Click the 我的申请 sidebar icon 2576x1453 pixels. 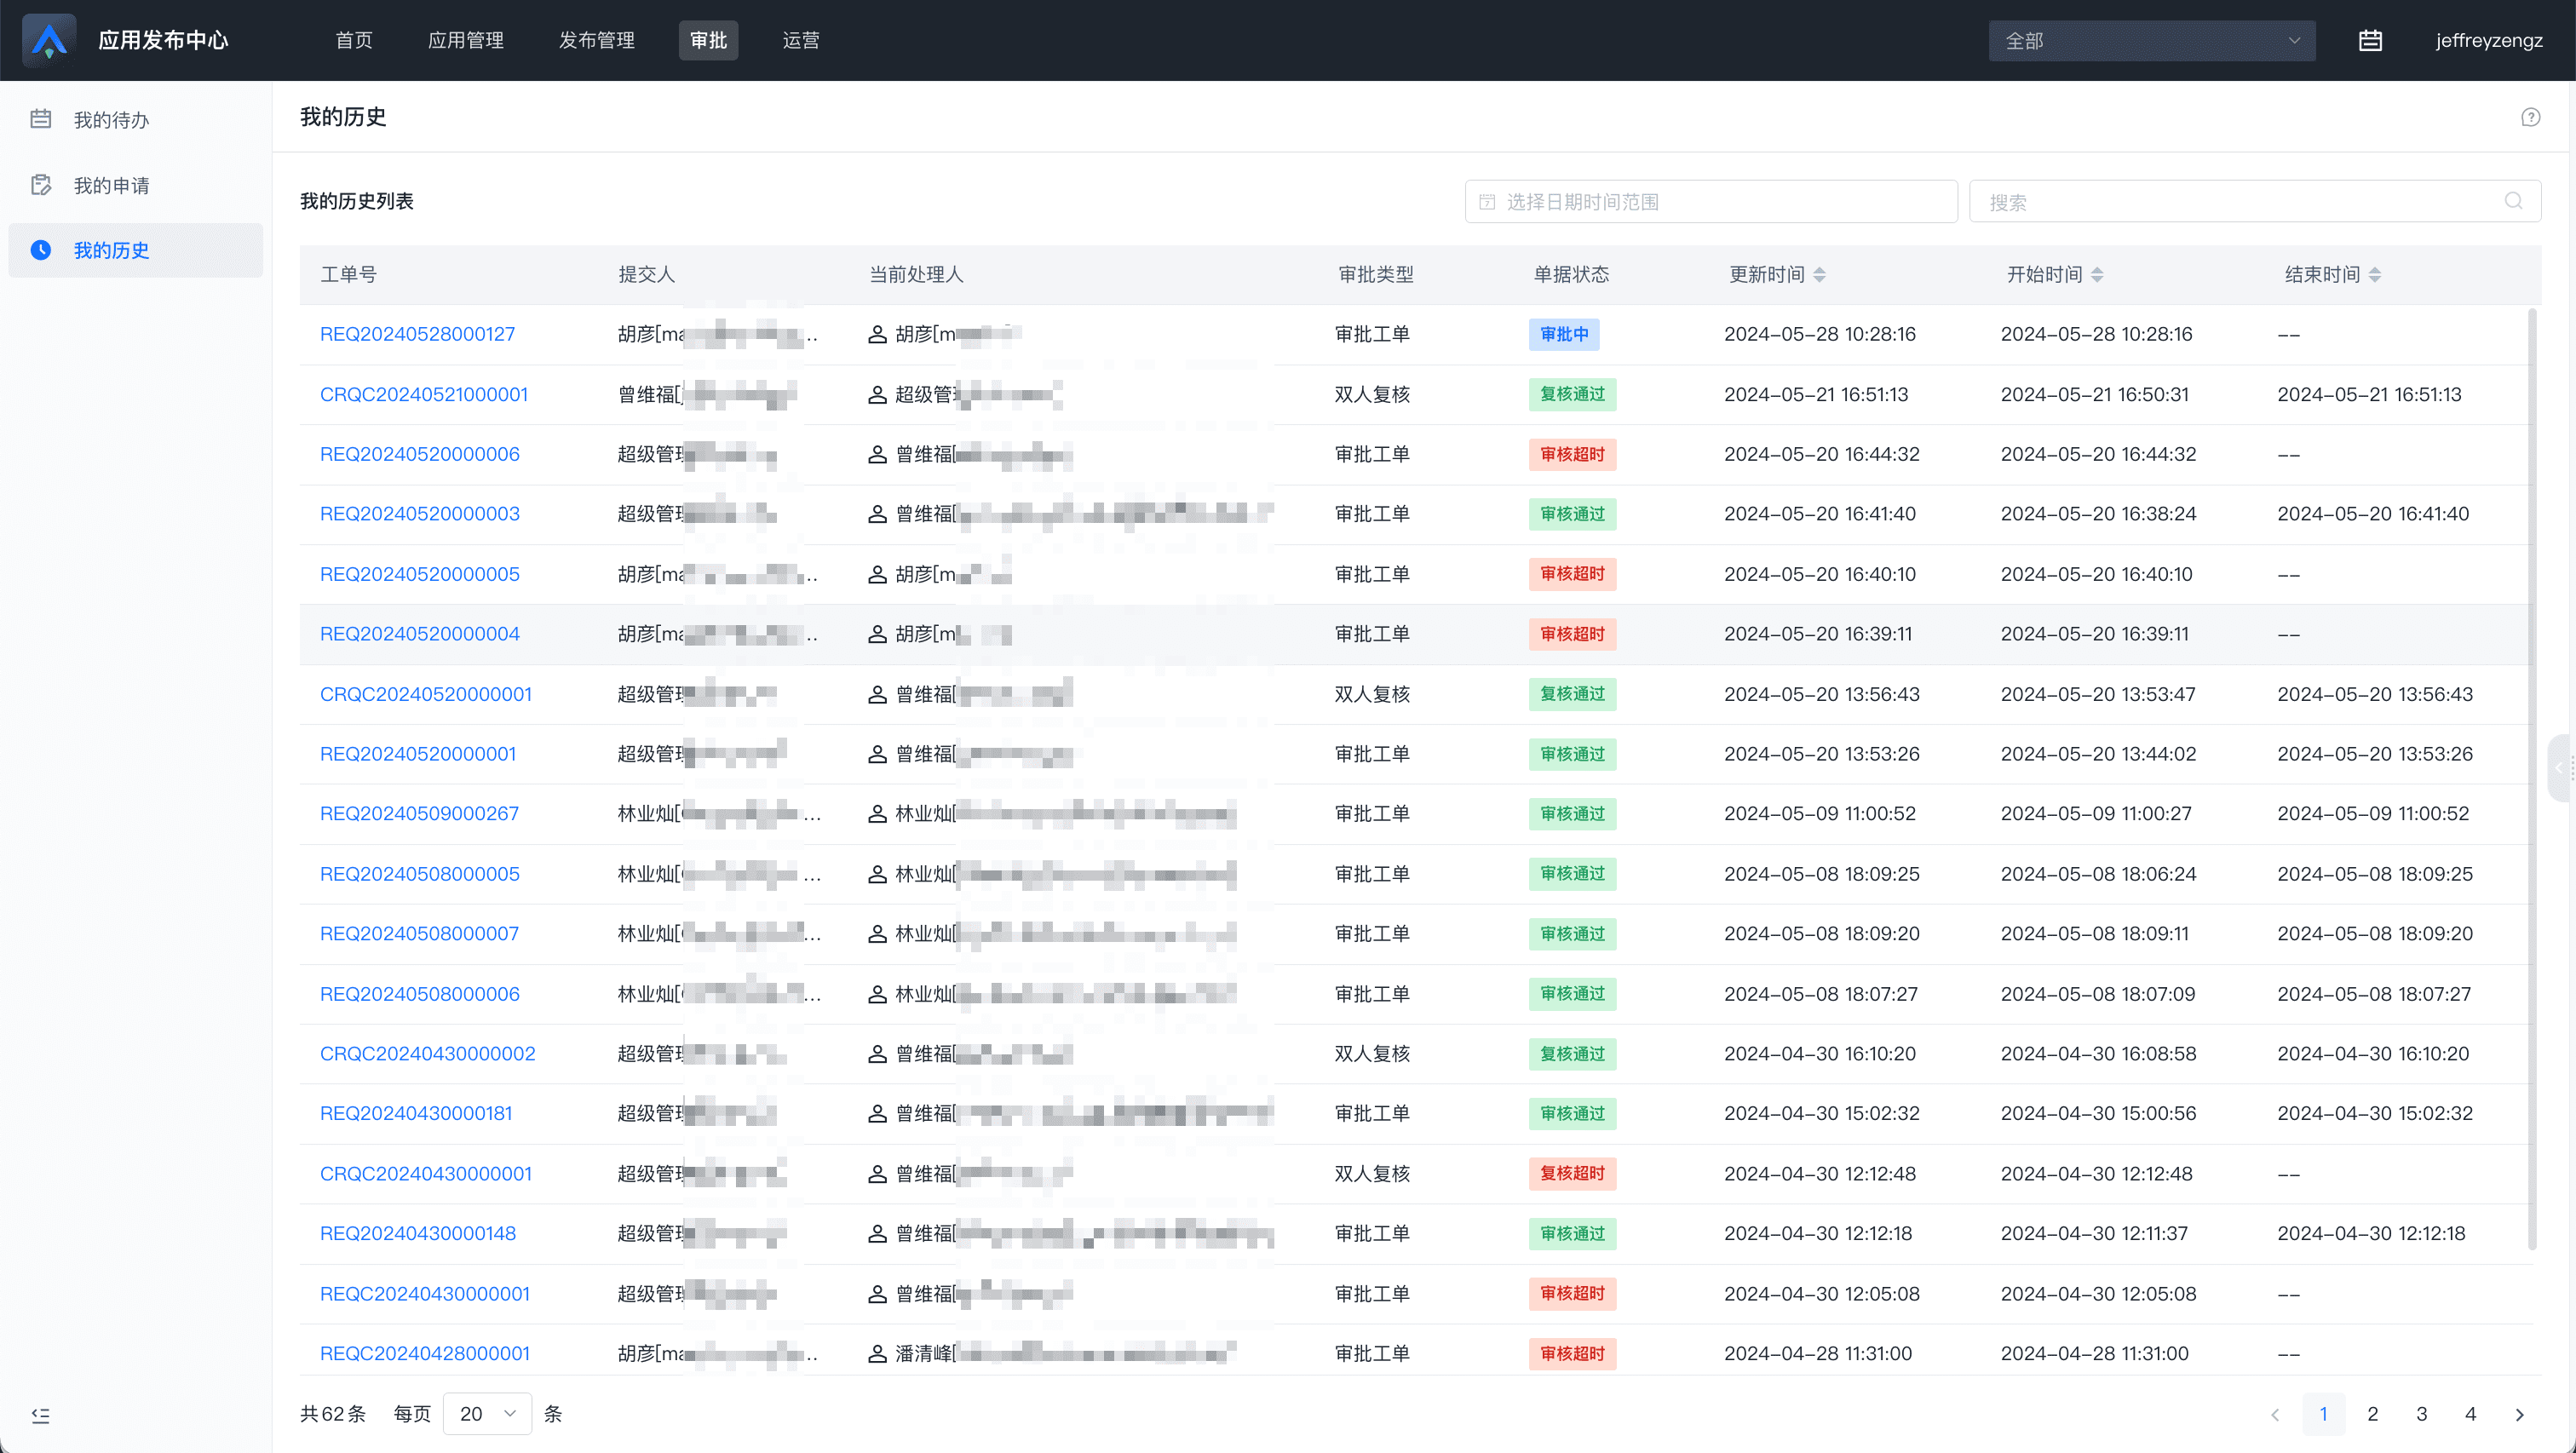[x=41, y=185]
